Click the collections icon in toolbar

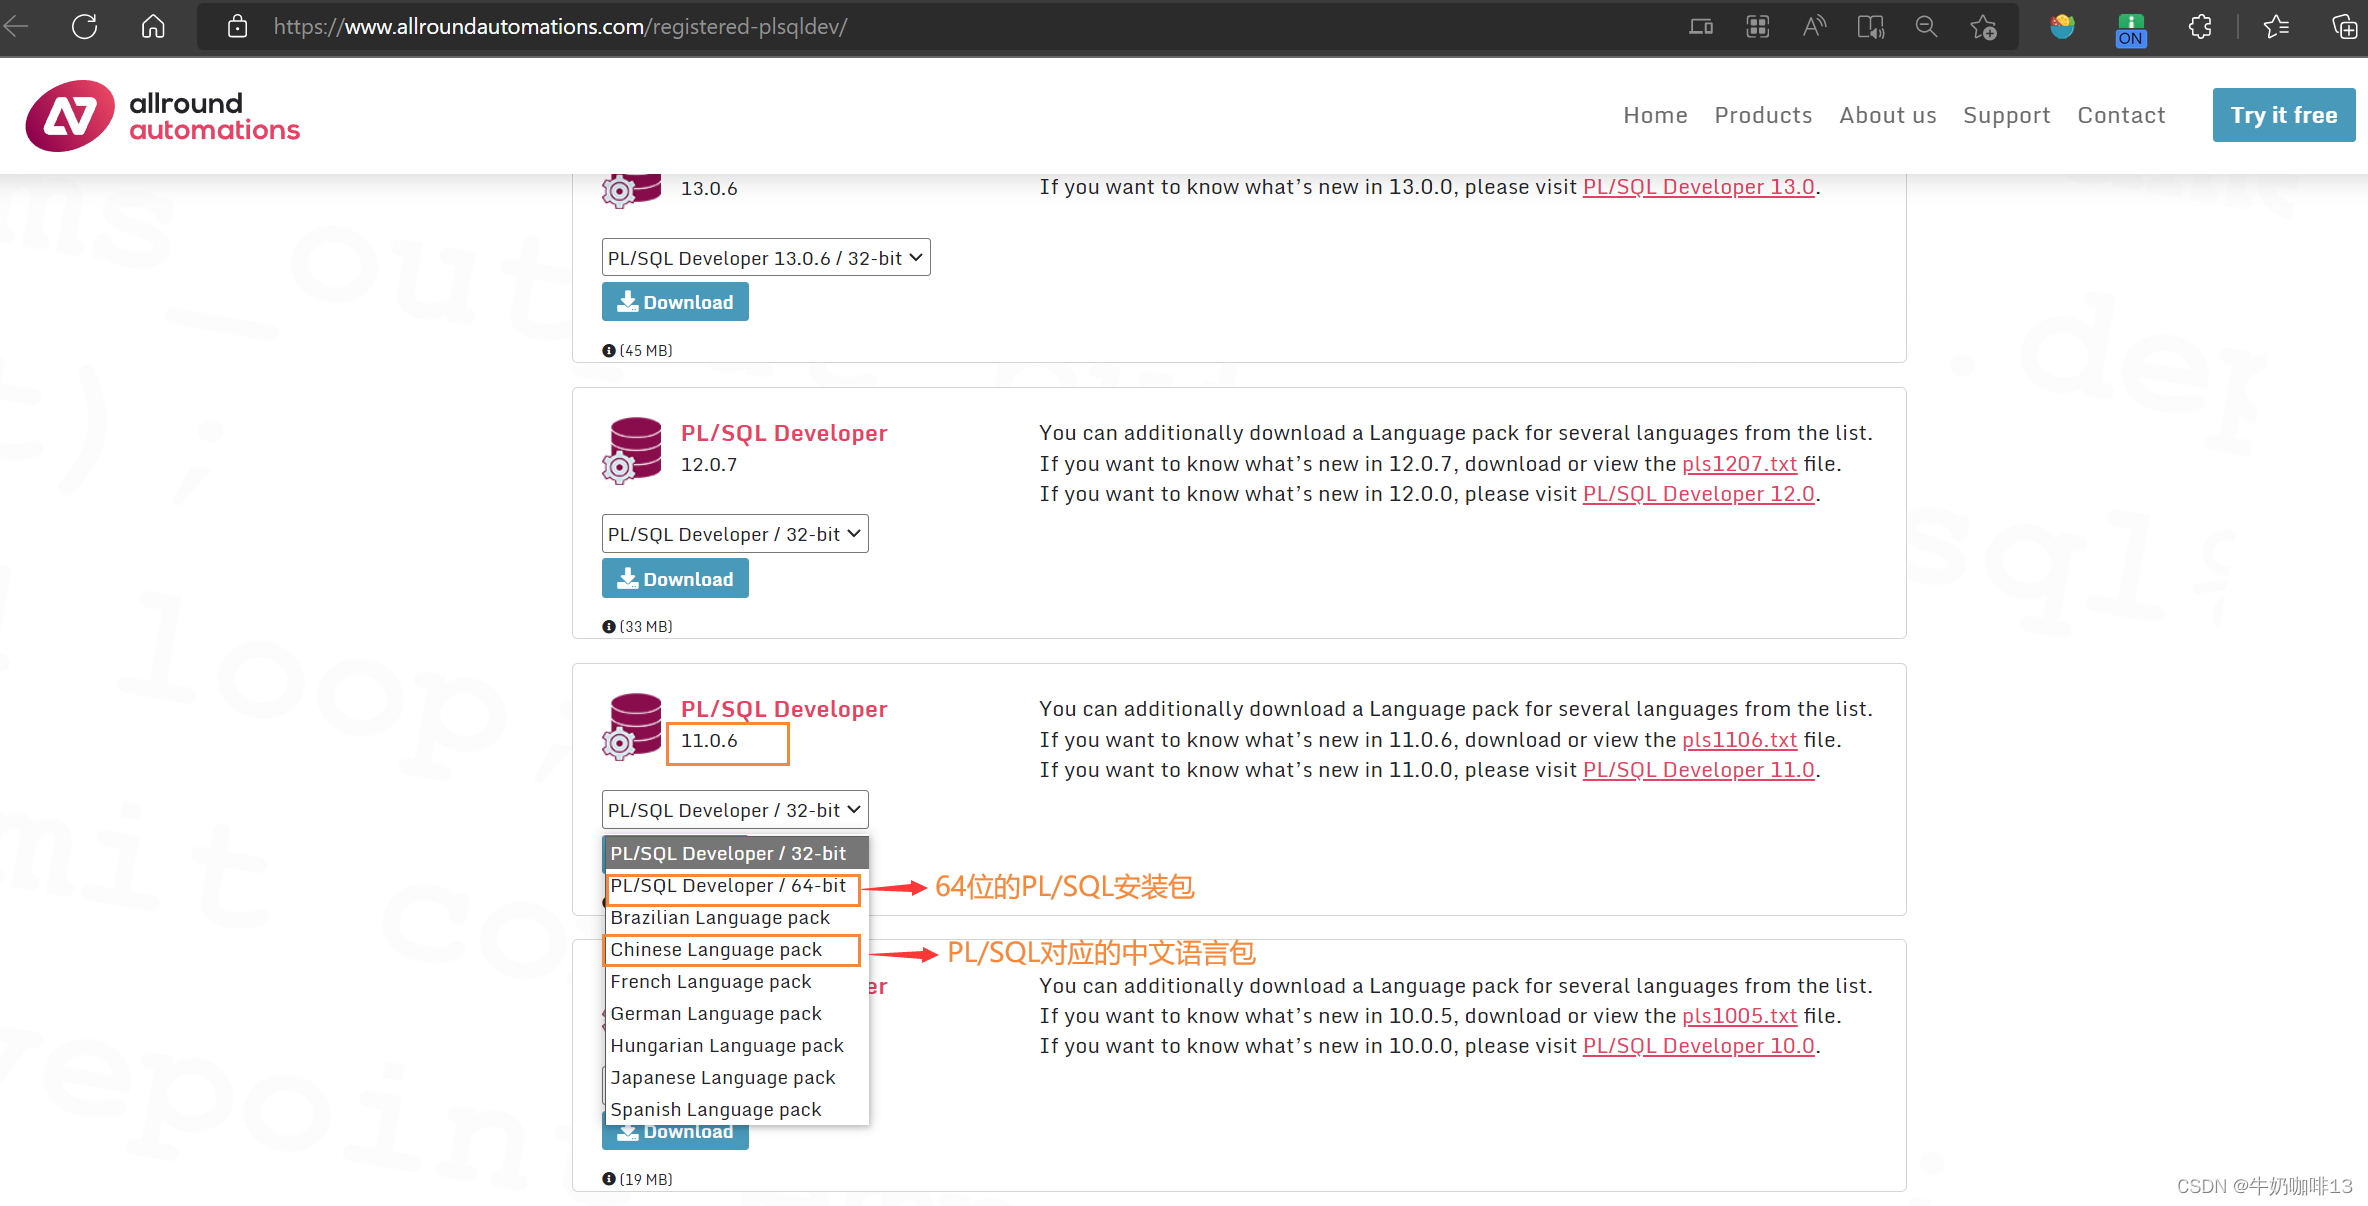click(x=2343, y=27)
